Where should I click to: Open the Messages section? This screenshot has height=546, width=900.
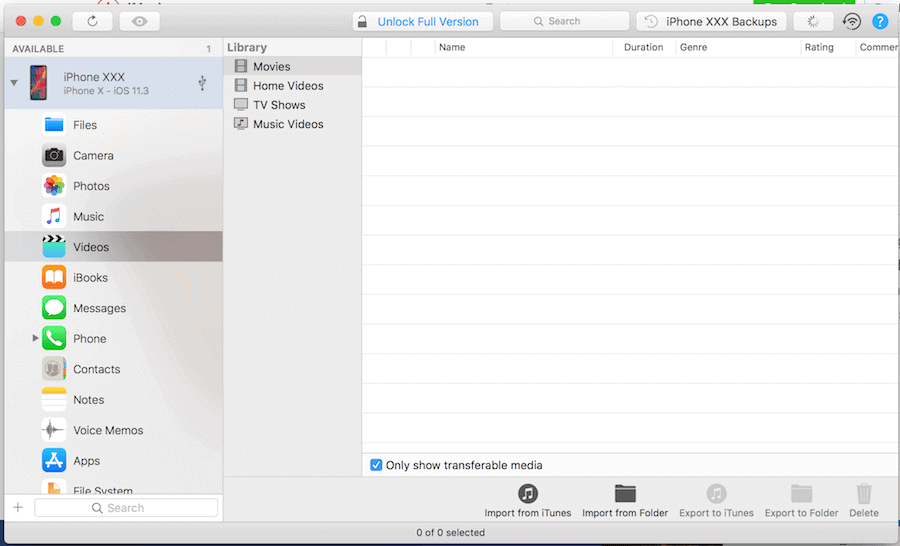114,308
